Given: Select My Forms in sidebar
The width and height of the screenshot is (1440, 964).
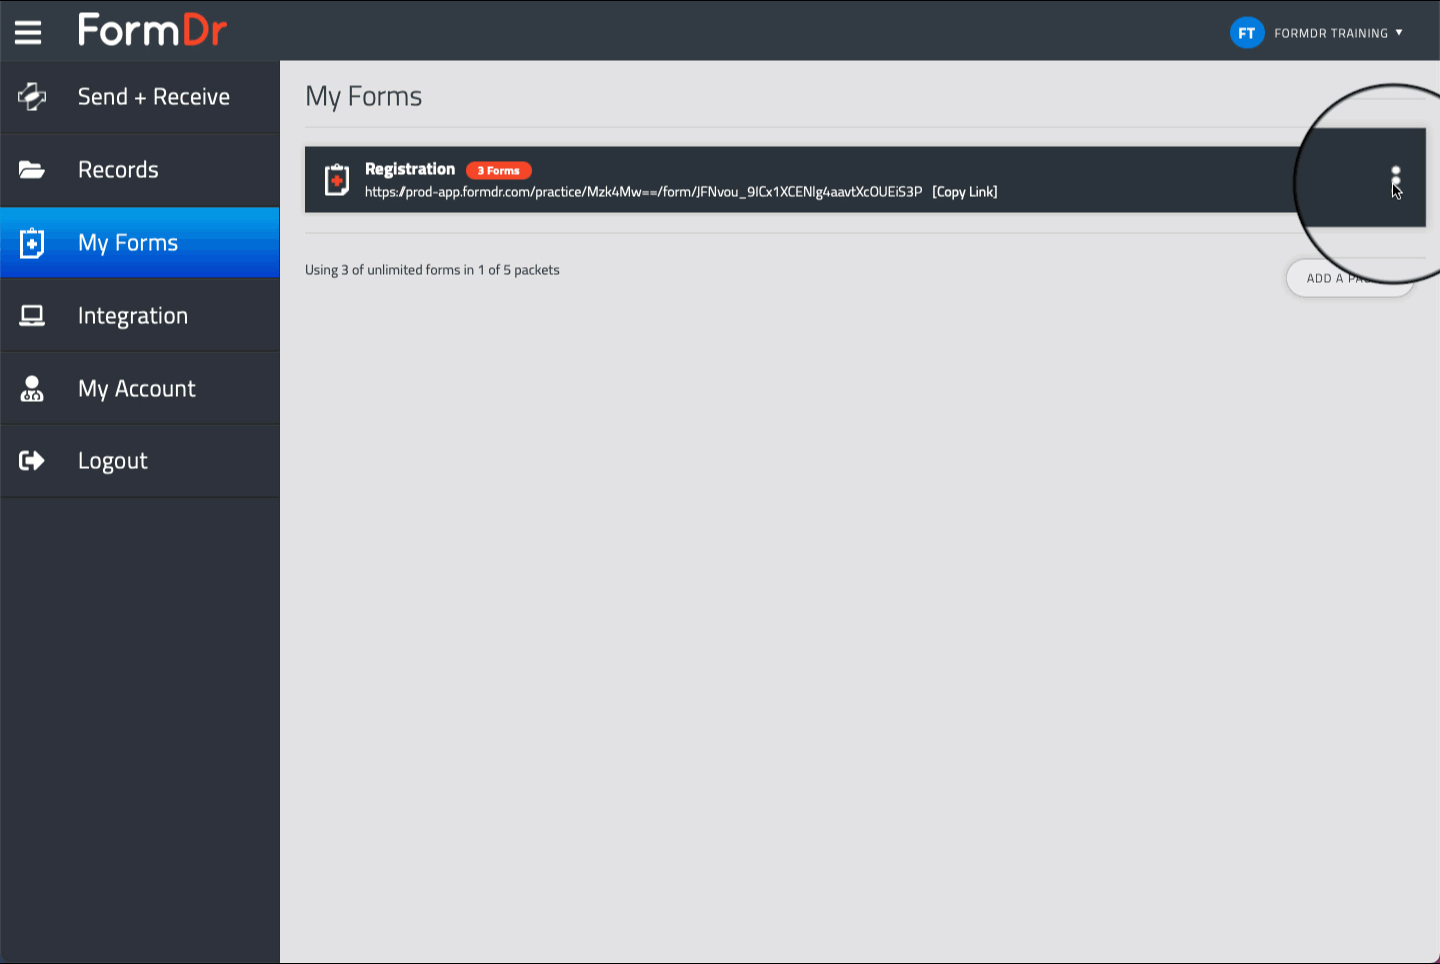Looking at the screenshot, I should [x=140, y=243].
